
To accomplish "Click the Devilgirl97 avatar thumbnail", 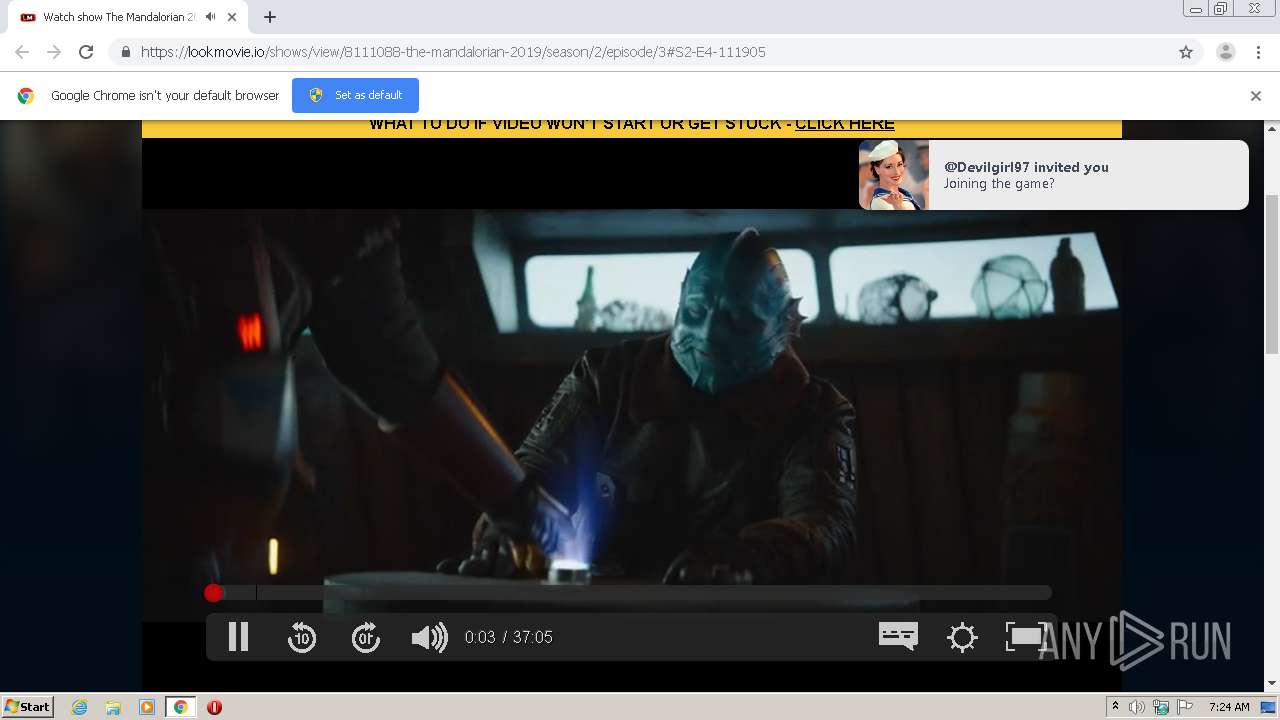I will tap(893, 175).
